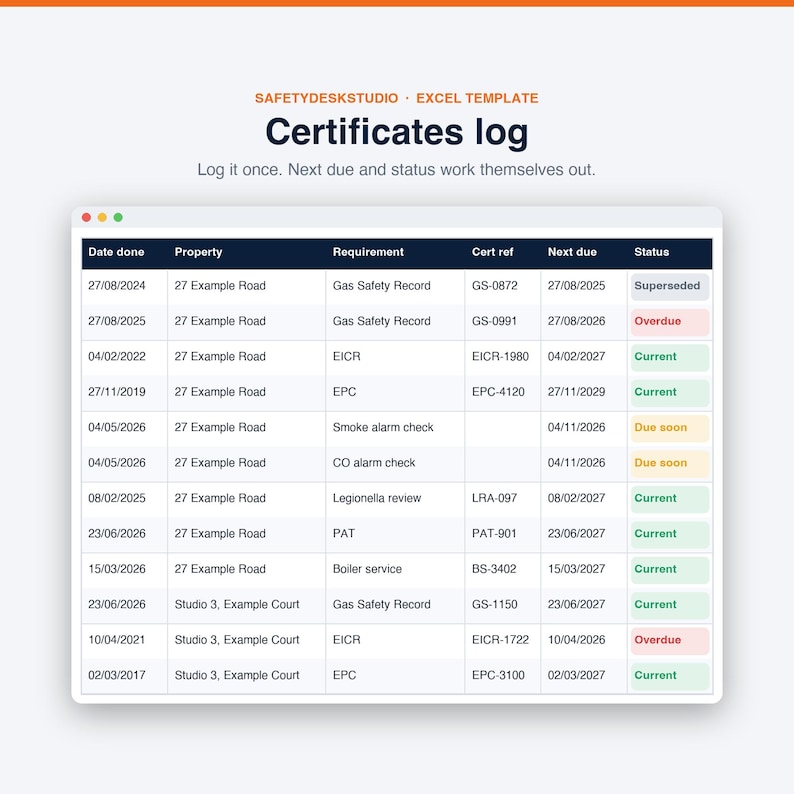Click cert ref LRA-097
This screenshot has width=794, height=794.
[495, 499]
